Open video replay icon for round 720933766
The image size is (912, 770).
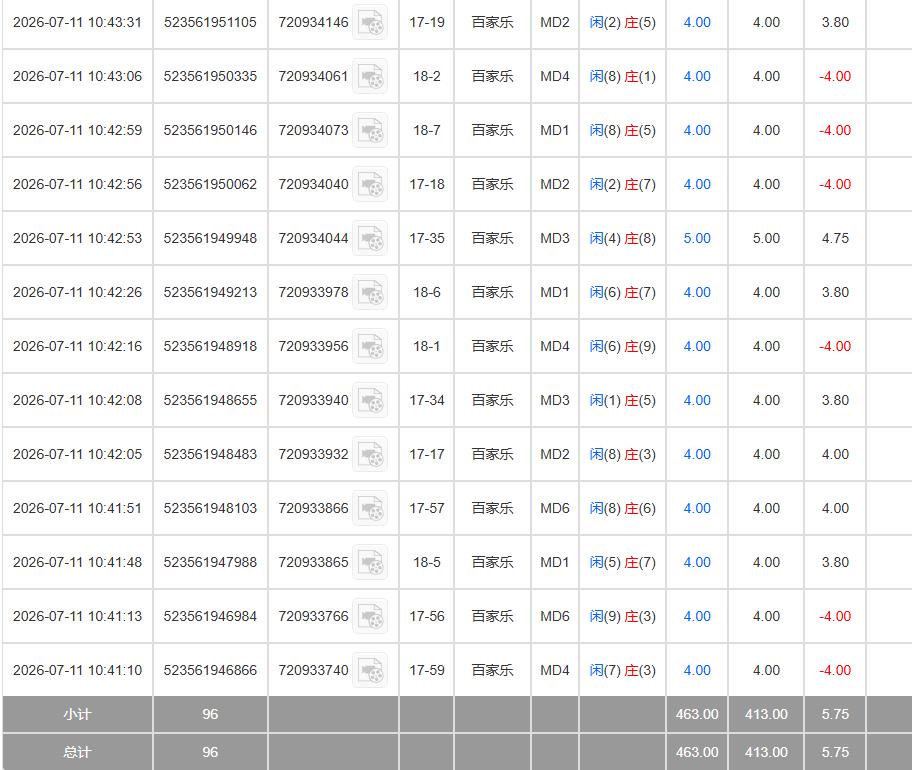[370, 618]
